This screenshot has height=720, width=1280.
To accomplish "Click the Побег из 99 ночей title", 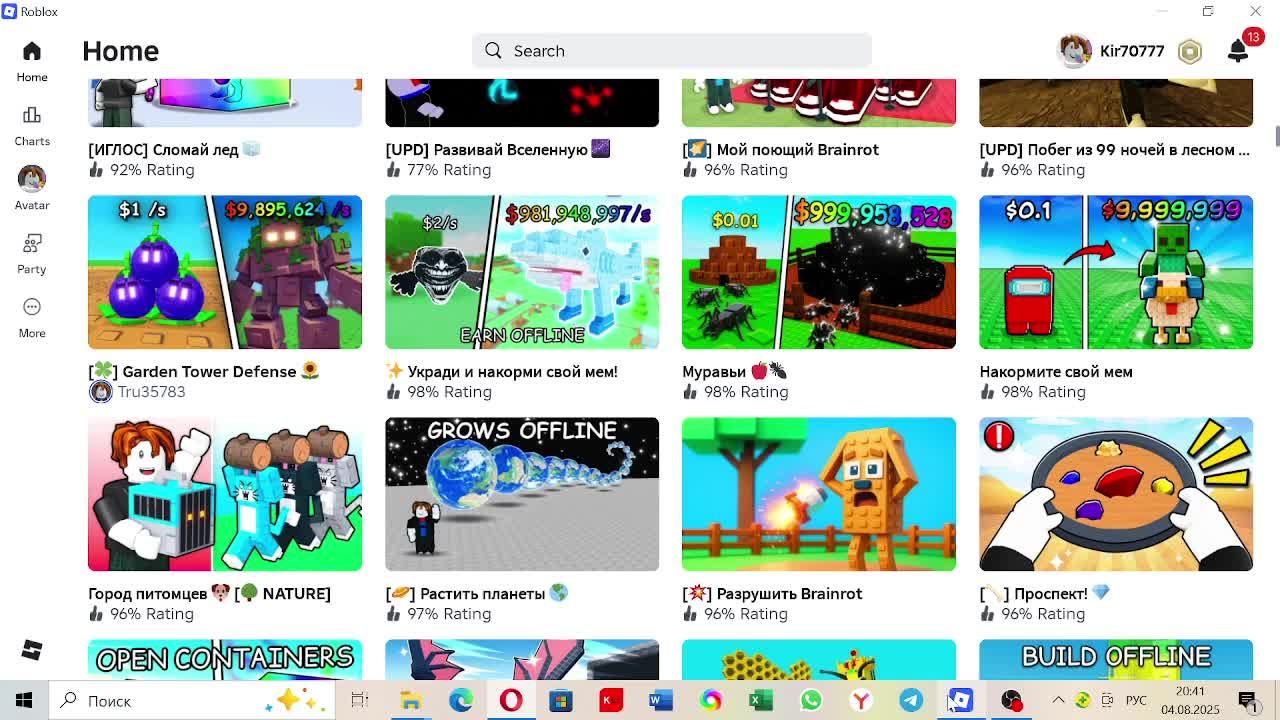I will point(1114,149).
